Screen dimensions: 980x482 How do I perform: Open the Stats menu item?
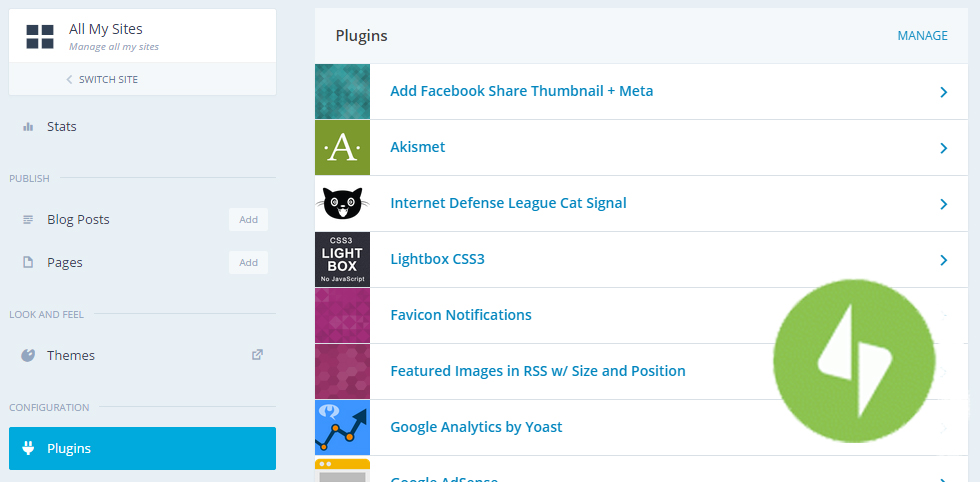pyautogui.click(x=142, y=127)
